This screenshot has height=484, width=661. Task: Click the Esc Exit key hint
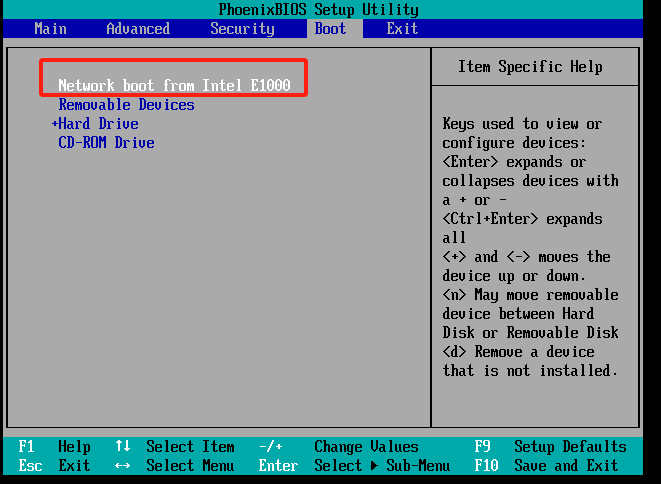[54, 465]
